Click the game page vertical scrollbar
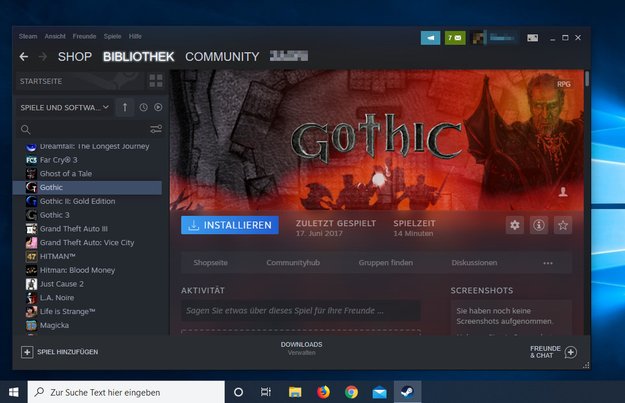The height and width of the screenshot is (403, 625). pos(587,79)
